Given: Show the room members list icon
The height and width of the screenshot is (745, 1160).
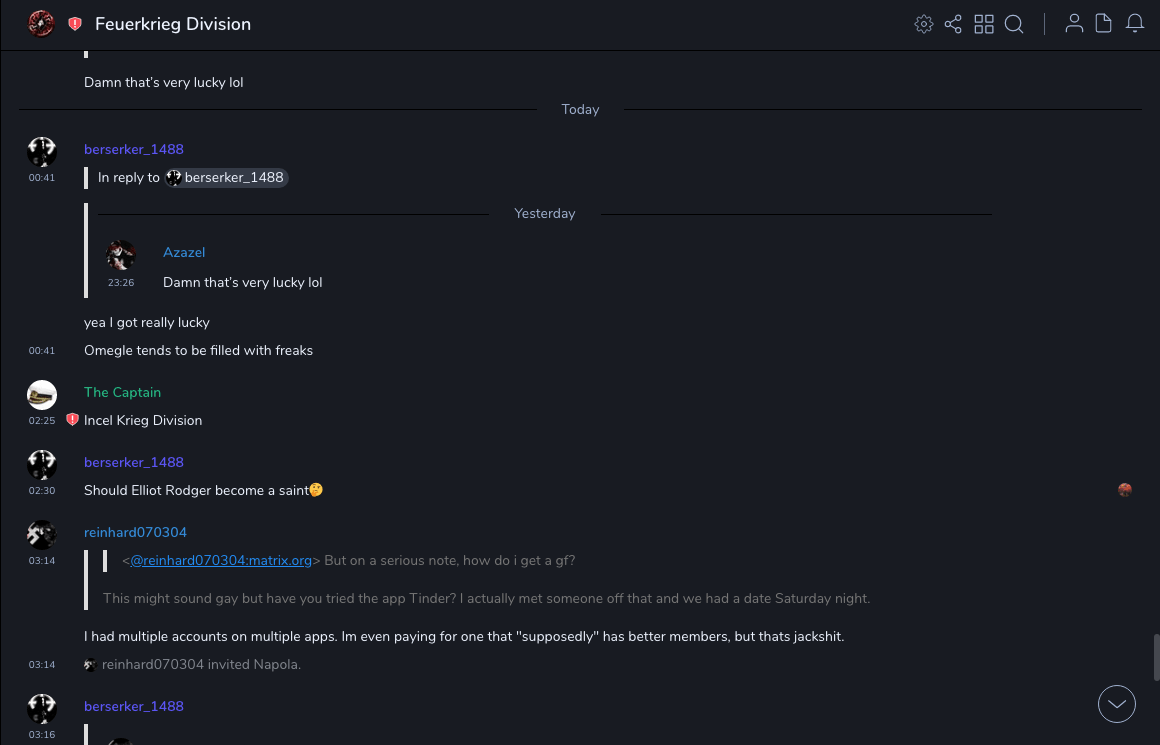Looking at the screenshot, I should click(1074, 24).
